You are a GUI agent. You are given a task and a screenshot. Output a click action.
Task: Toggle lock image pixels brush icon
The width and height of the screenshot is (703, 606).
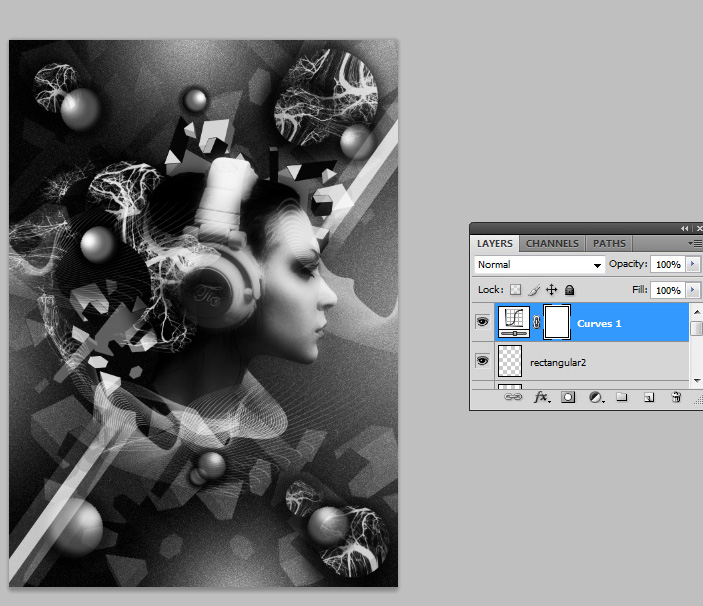coord(534,290)
